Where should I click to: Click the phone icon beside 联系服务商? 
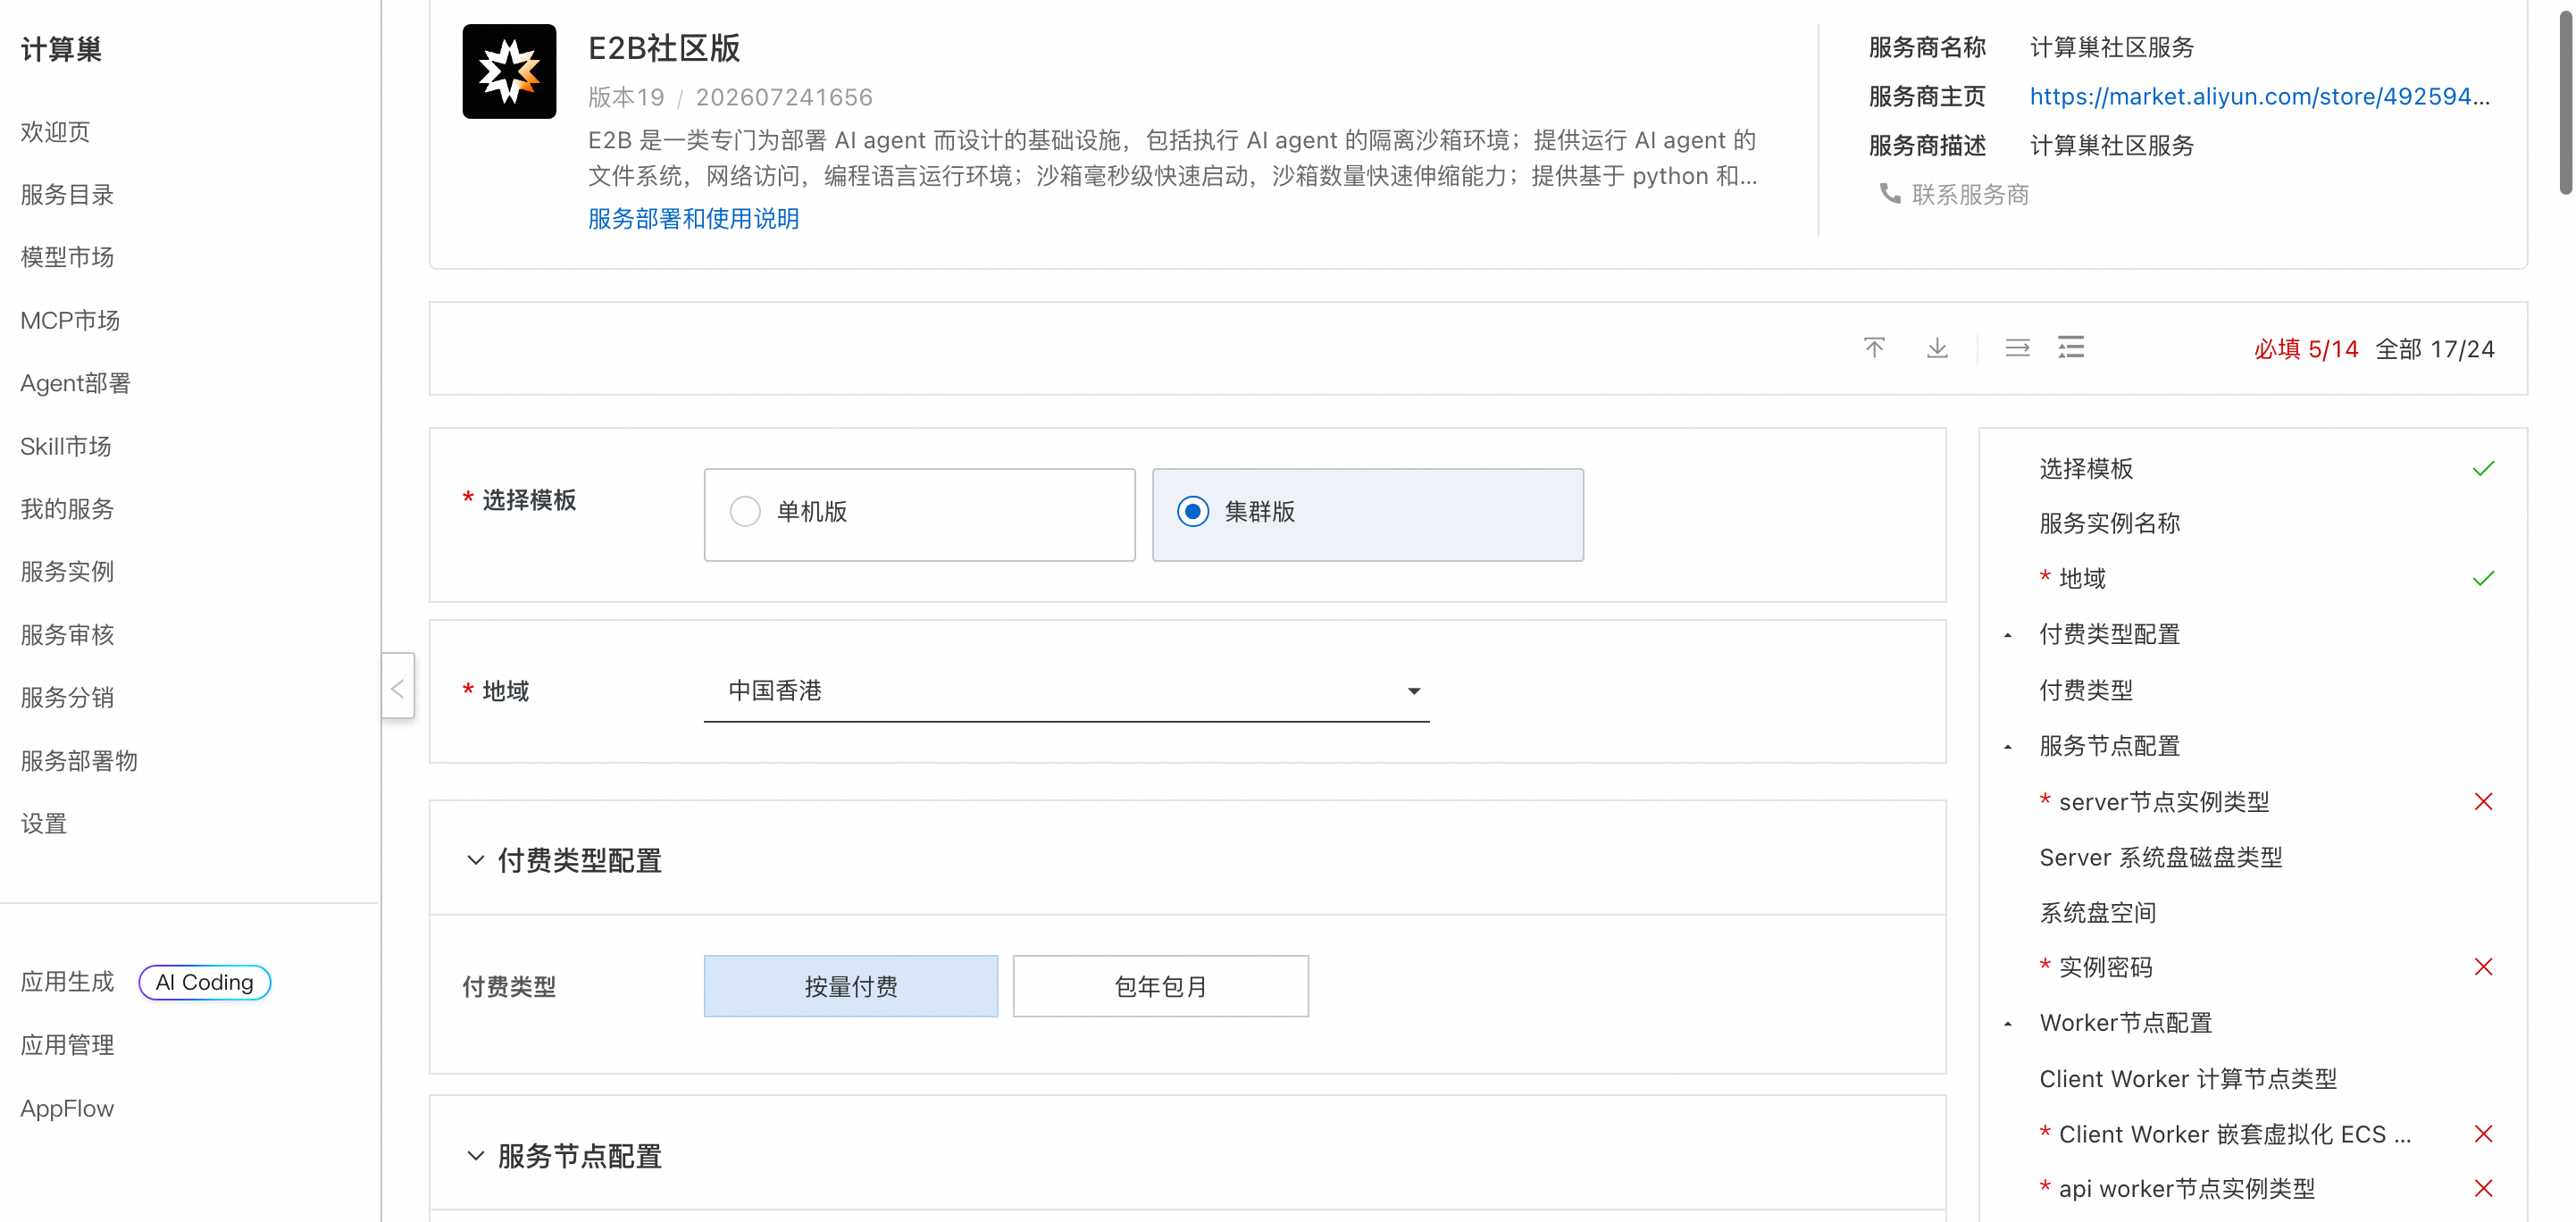(1890, 193)
